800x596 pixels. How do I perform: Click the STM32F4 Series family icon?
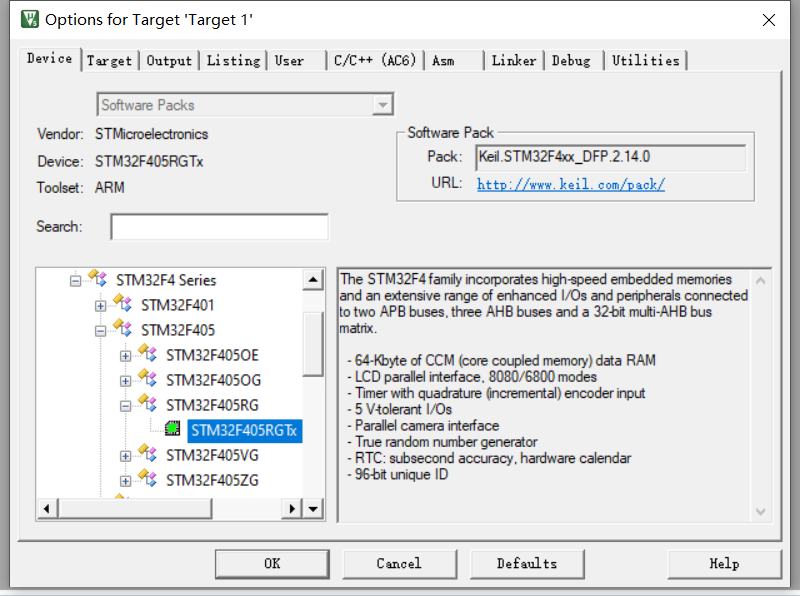tap(97, 278)
